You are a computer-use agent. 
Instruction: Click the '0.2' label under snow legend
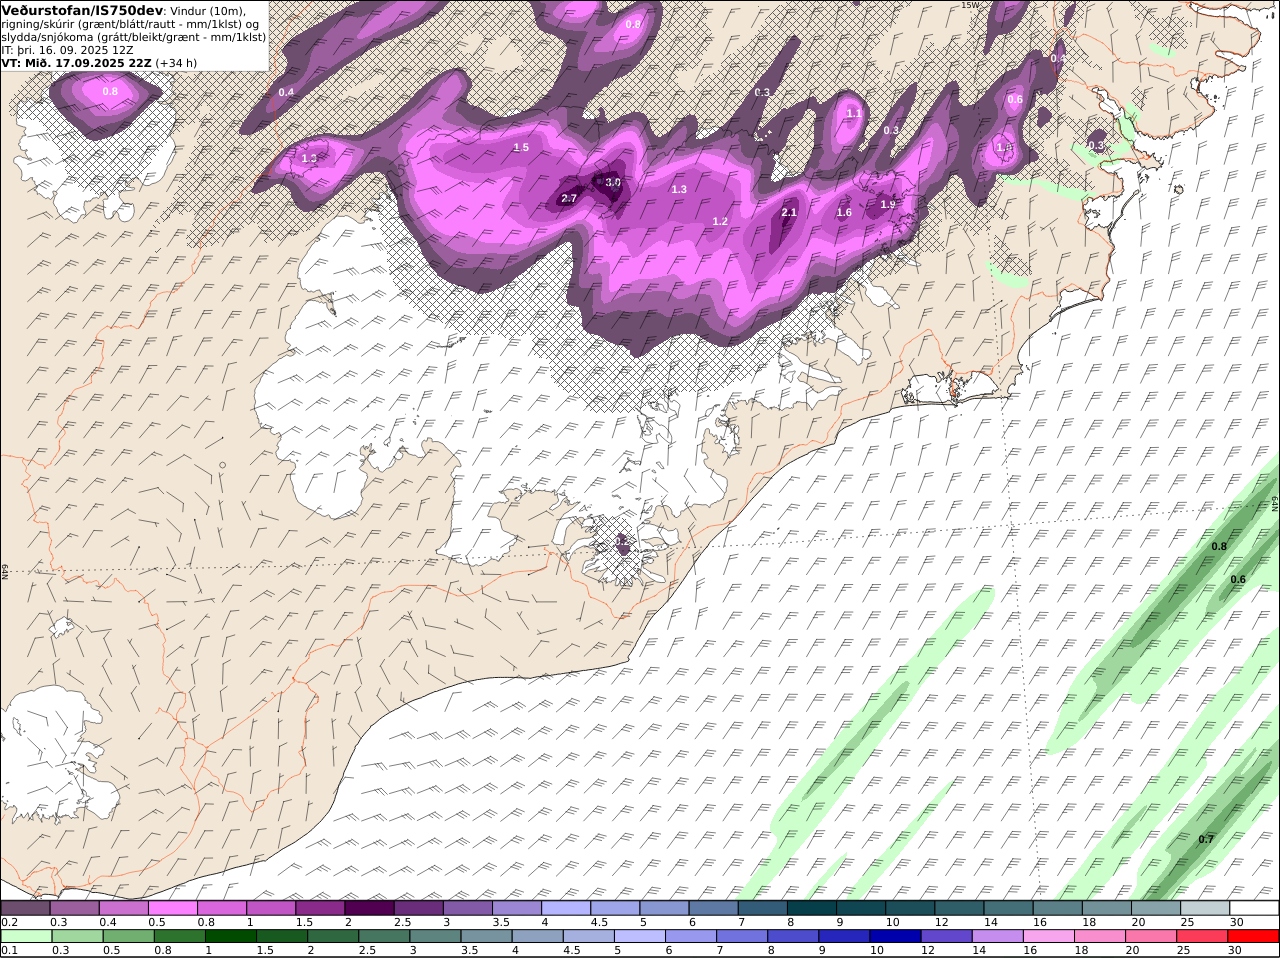[x=8, y=922]
